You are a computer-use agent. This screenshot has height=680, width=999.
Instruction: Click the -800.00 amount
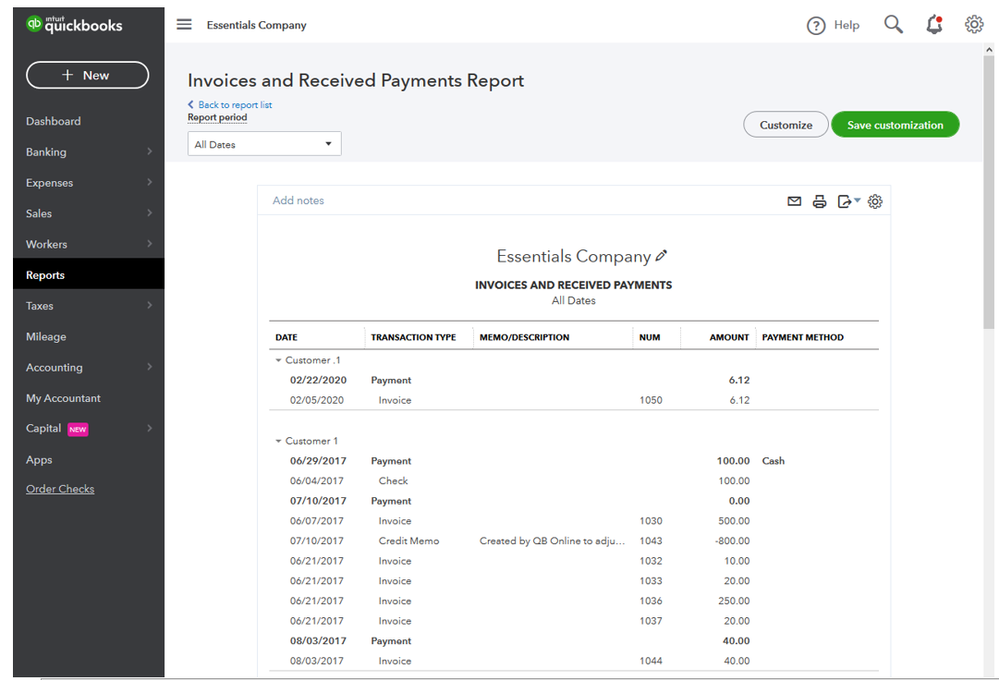732,540
